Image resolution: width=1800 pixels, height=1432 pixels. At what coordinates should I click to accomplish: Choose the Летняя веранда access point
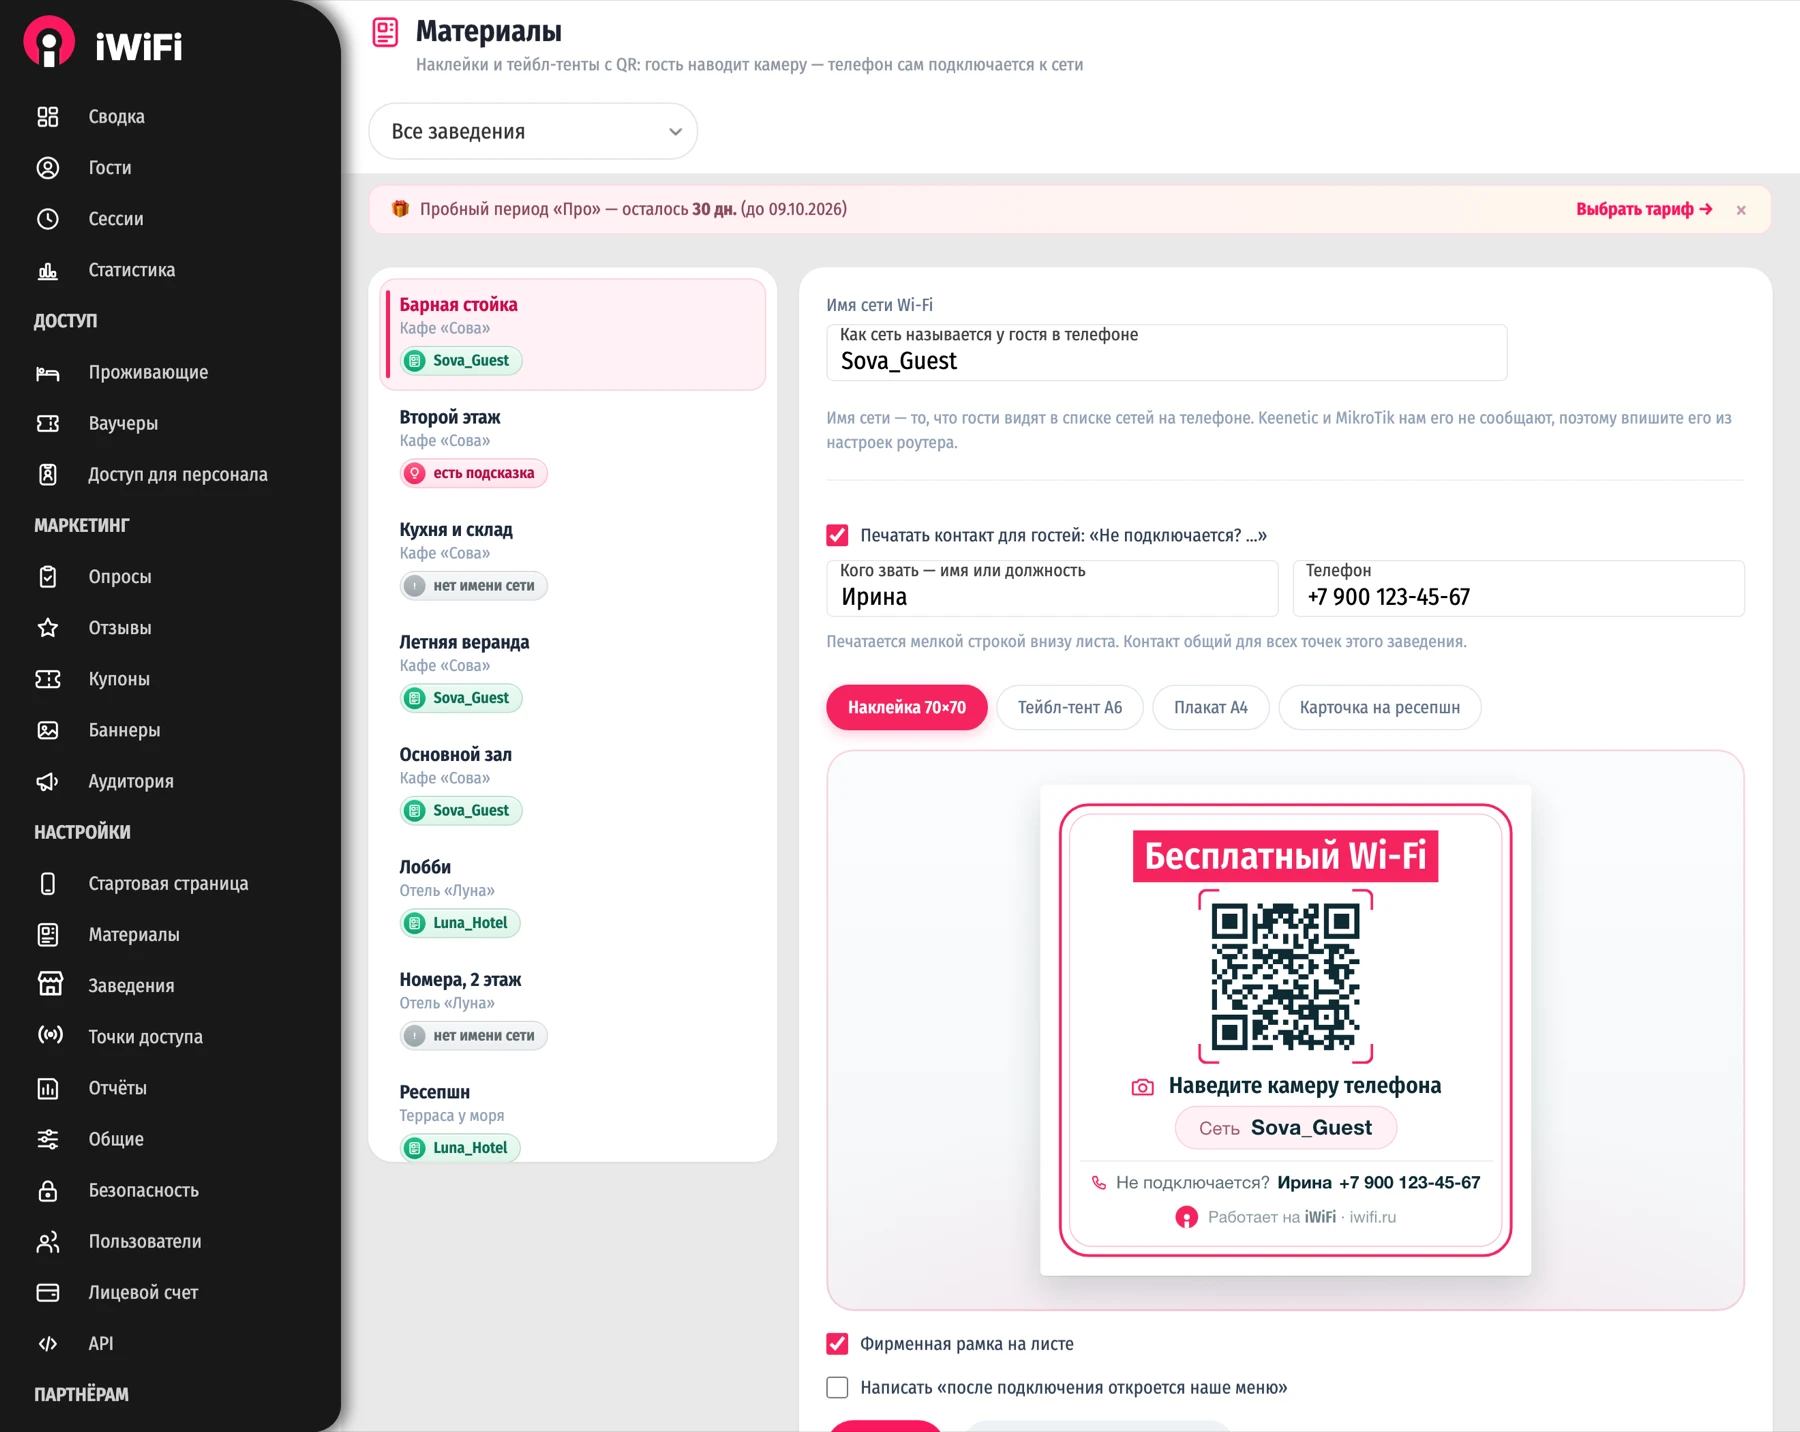pyautogui.click(x=573, y=671)
